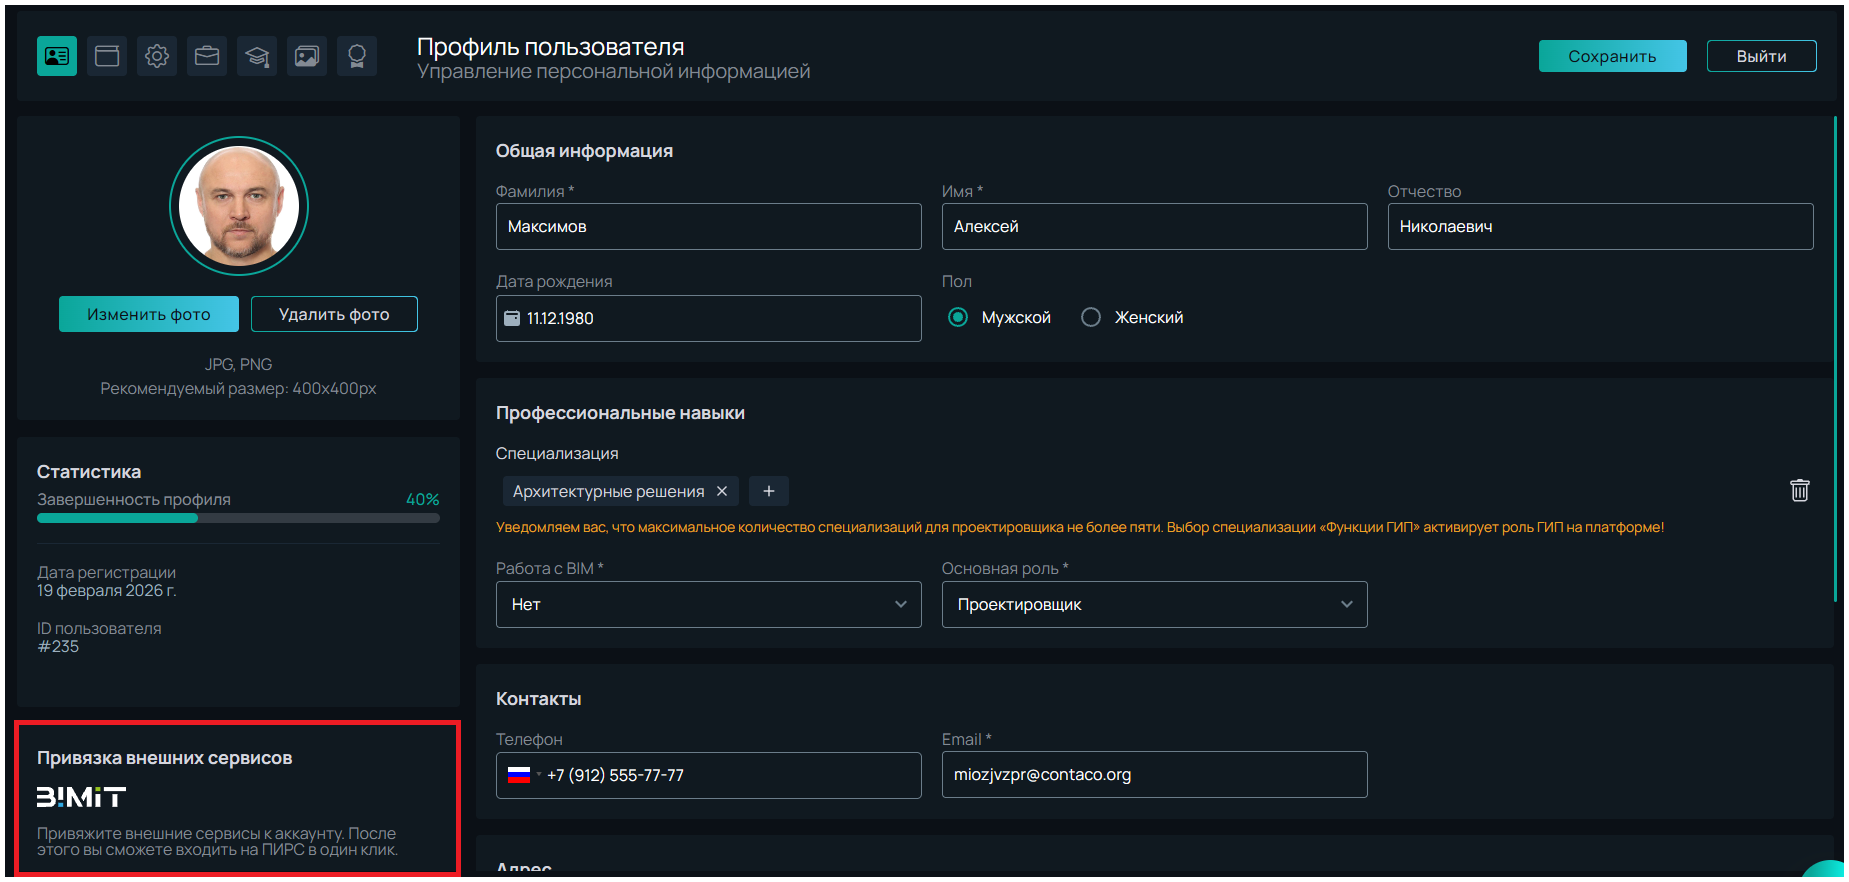Remove the Архитектурные решения tag
This screenshot has height=882, width=1849.
pos(722,491)
